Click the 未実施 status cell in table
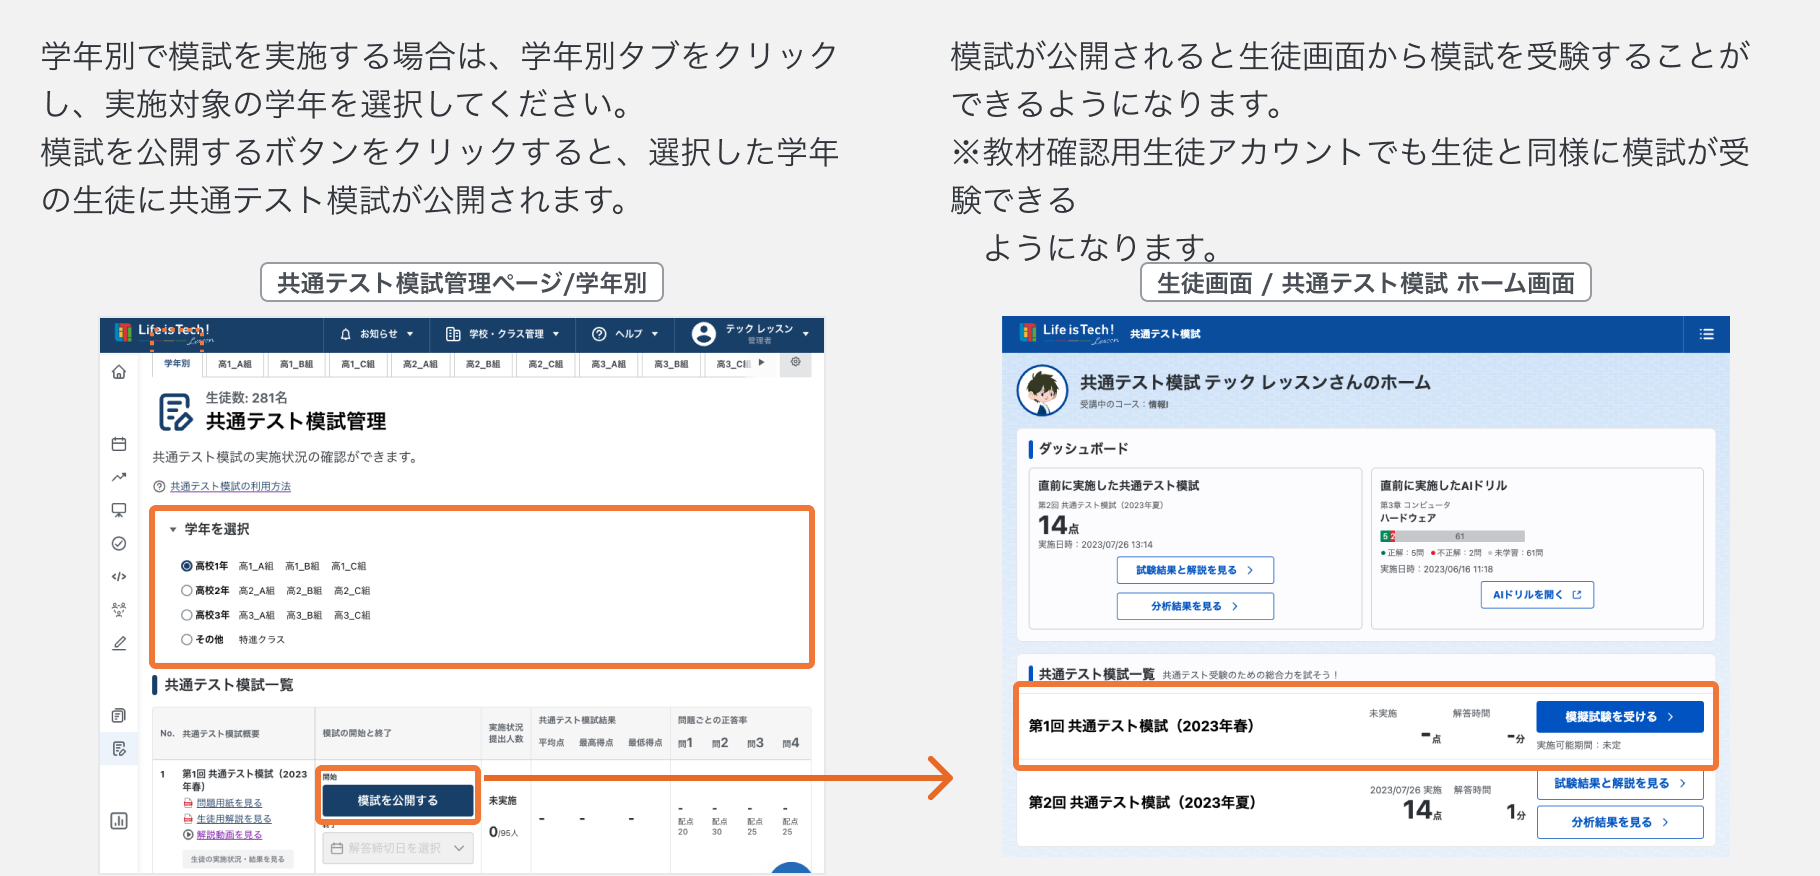 [x=503, y=801]
